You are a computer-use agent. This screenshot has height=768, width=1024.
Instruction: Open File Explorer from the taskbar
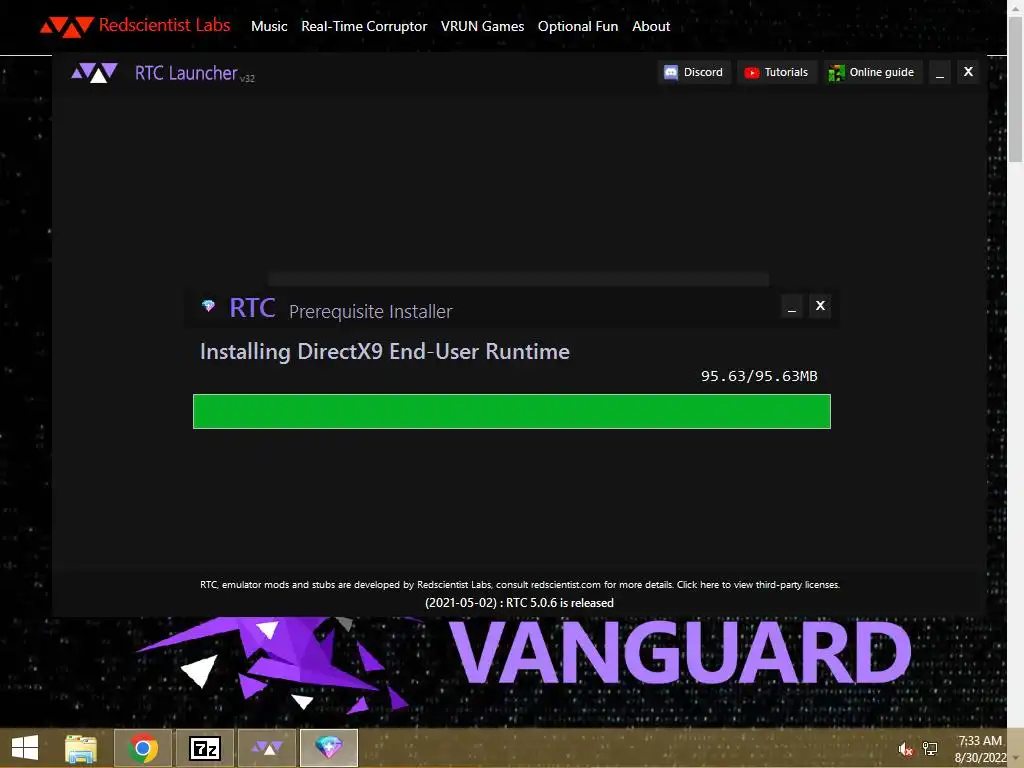(80, 748)
